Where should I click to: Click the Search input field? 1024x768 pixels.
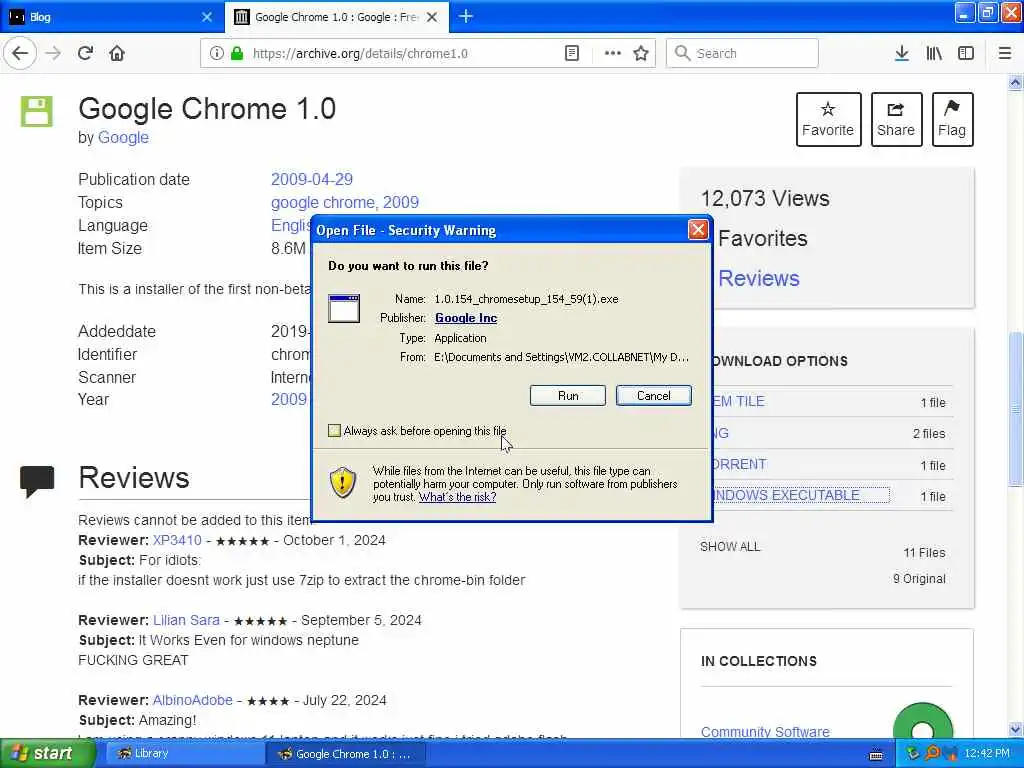pos(742,54)
